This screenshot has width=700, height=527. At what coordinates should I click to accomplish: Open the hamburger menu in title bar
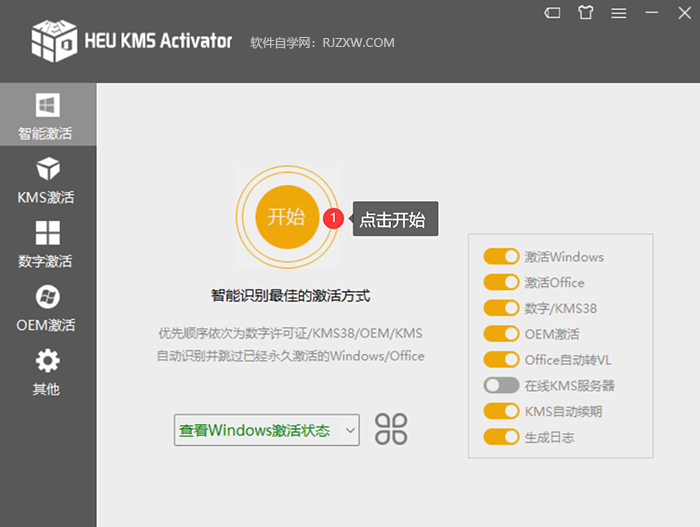(619, 13)
